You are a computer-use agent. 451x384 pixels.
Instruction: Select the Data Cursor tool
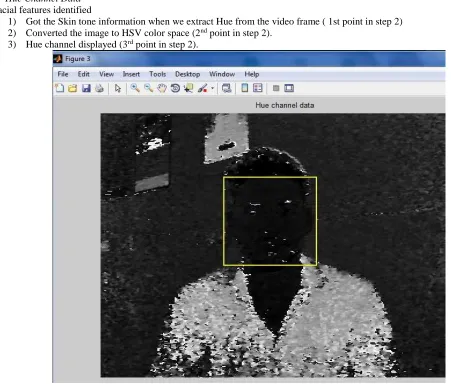point(189,88)
